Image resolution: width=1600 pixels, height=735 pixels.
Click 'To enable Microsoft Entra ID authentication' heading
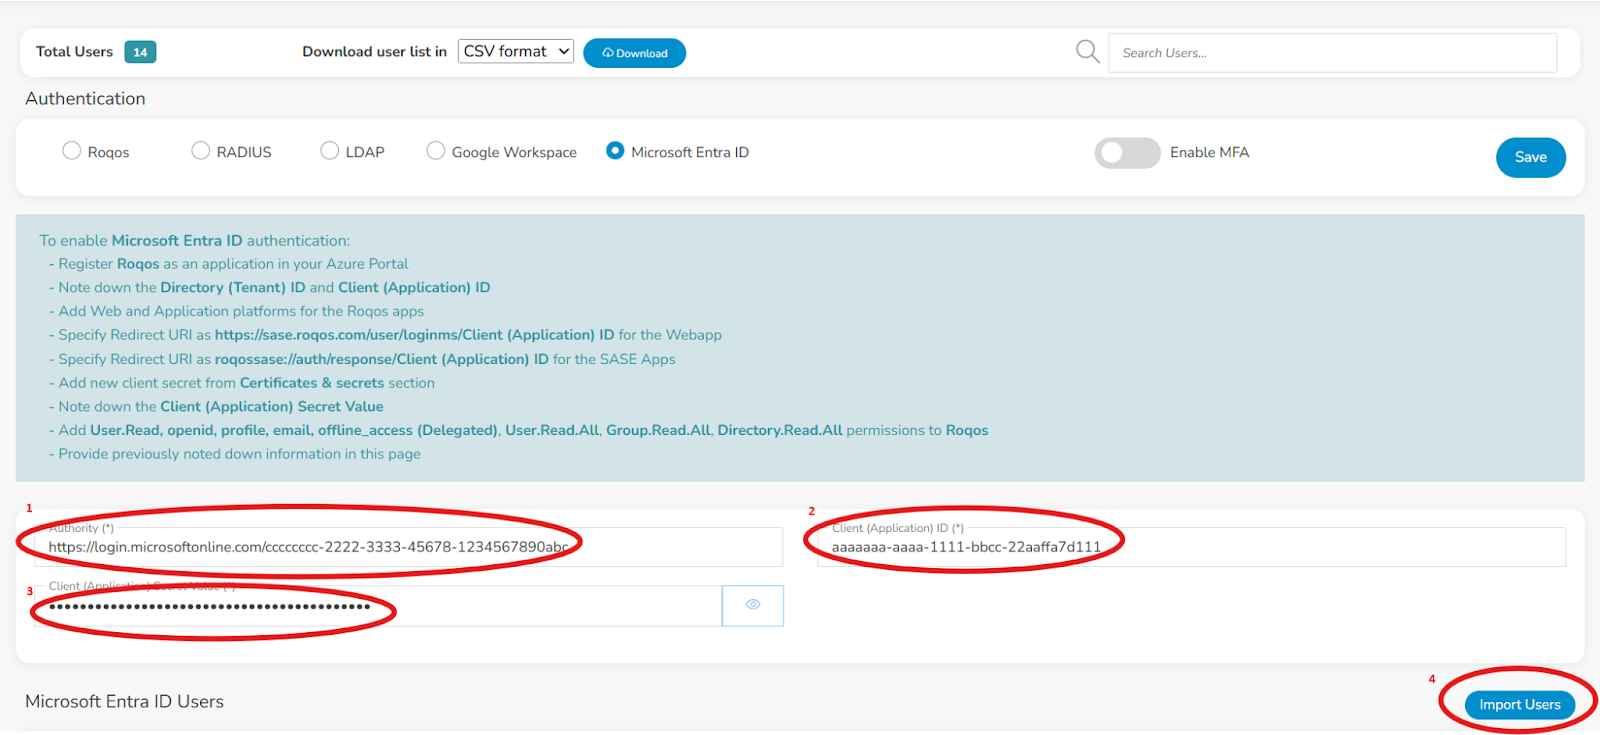(195, 240)
